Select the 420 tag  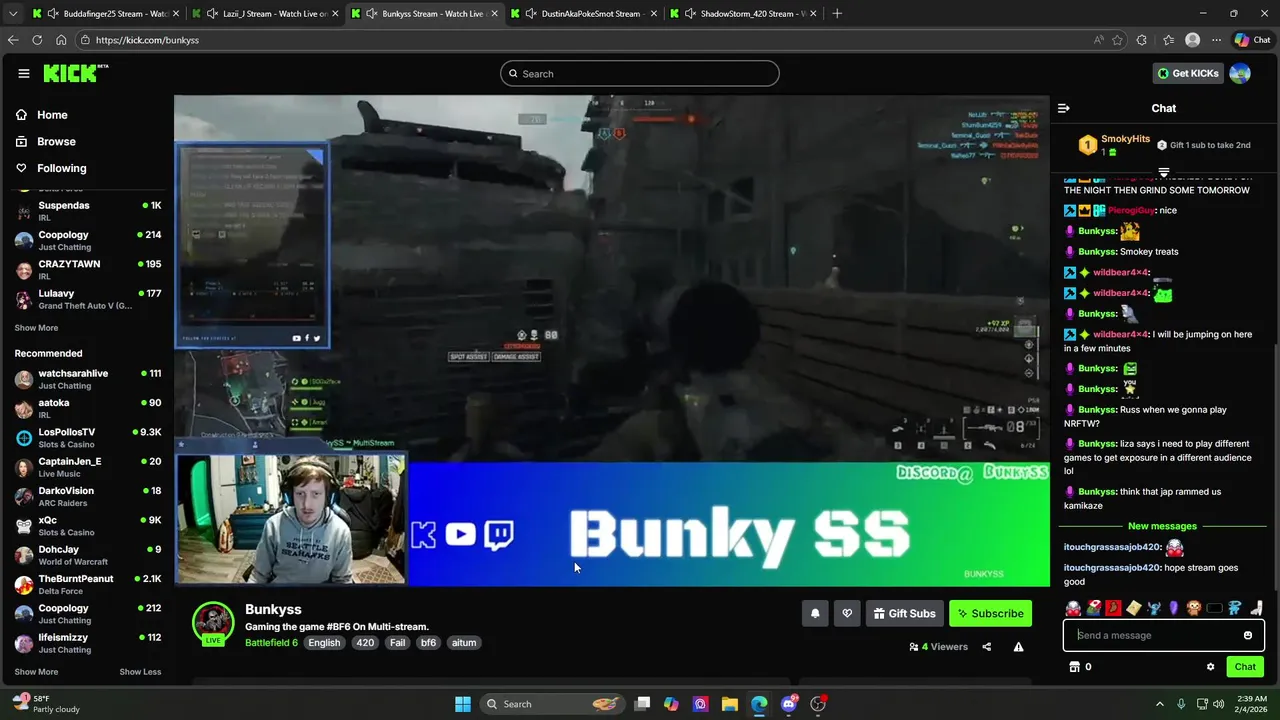[365, 643]
